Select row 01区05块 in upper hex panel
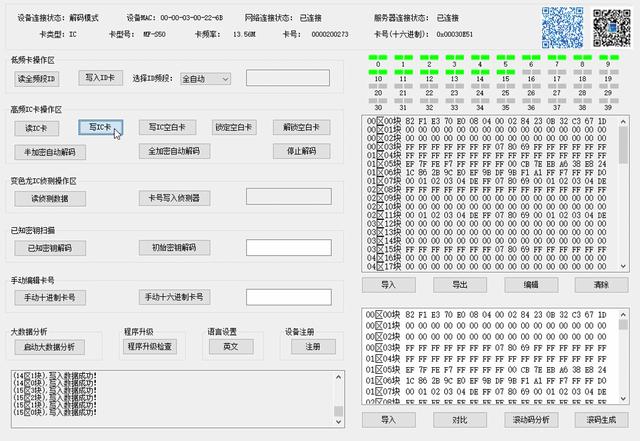The image size is (640, 441). (487, 164)
